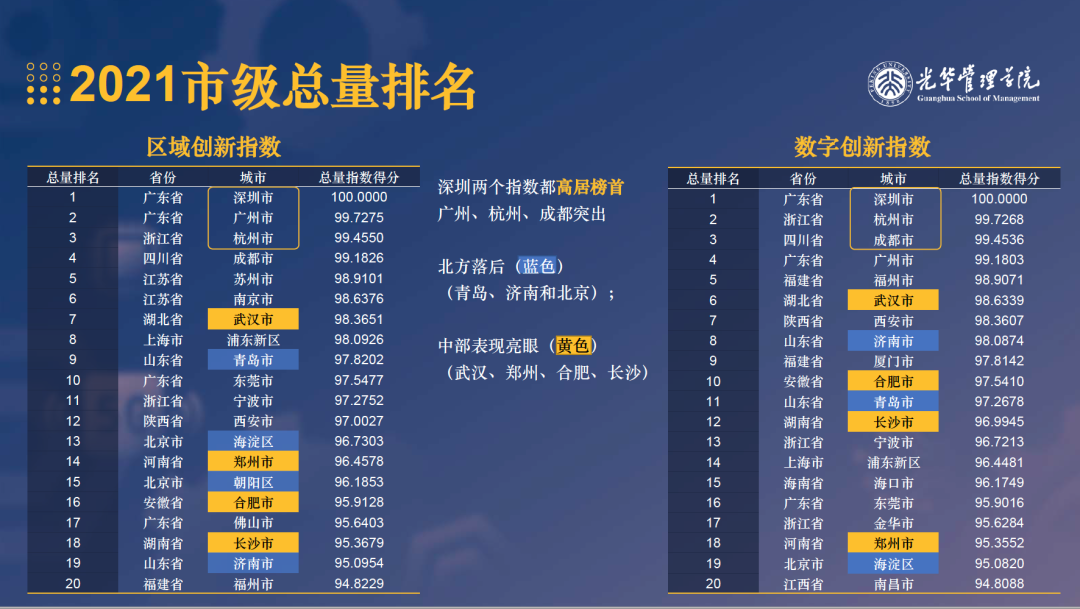Click the yellow-highlighted 黄色 label
Image resolution: width=1080 pixels, height=609 pixels.
(x=573, y=346)
